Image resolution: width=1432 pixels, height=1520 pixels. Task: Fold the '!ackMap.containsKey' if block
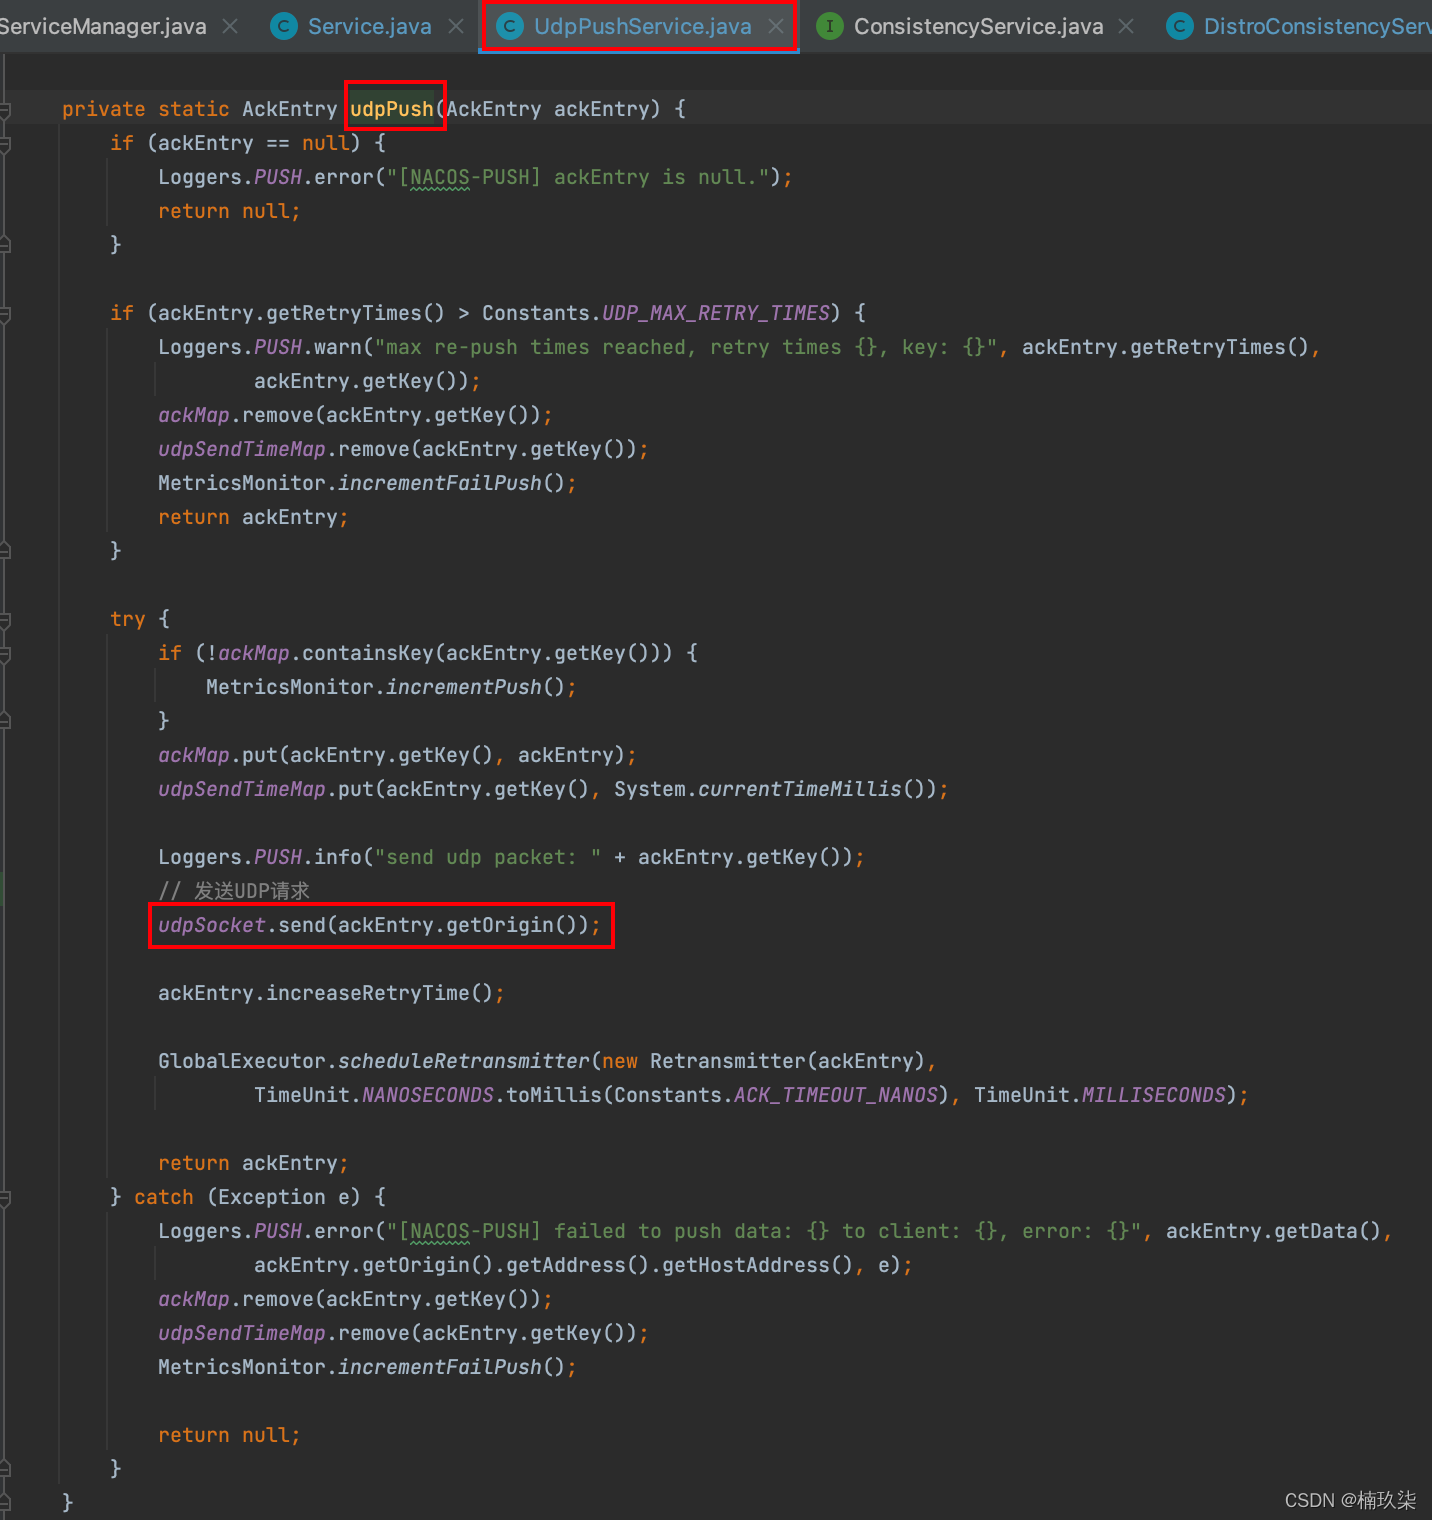(x=5, y=654)
